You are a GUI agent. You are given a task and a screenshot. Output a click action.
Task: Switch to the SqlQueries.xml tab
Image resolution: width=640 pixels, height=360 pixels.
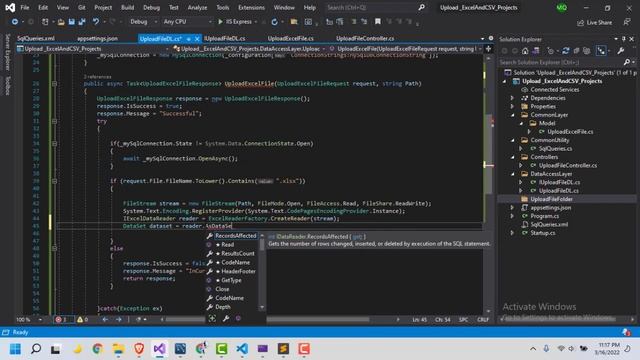click(x=36, y=38)
